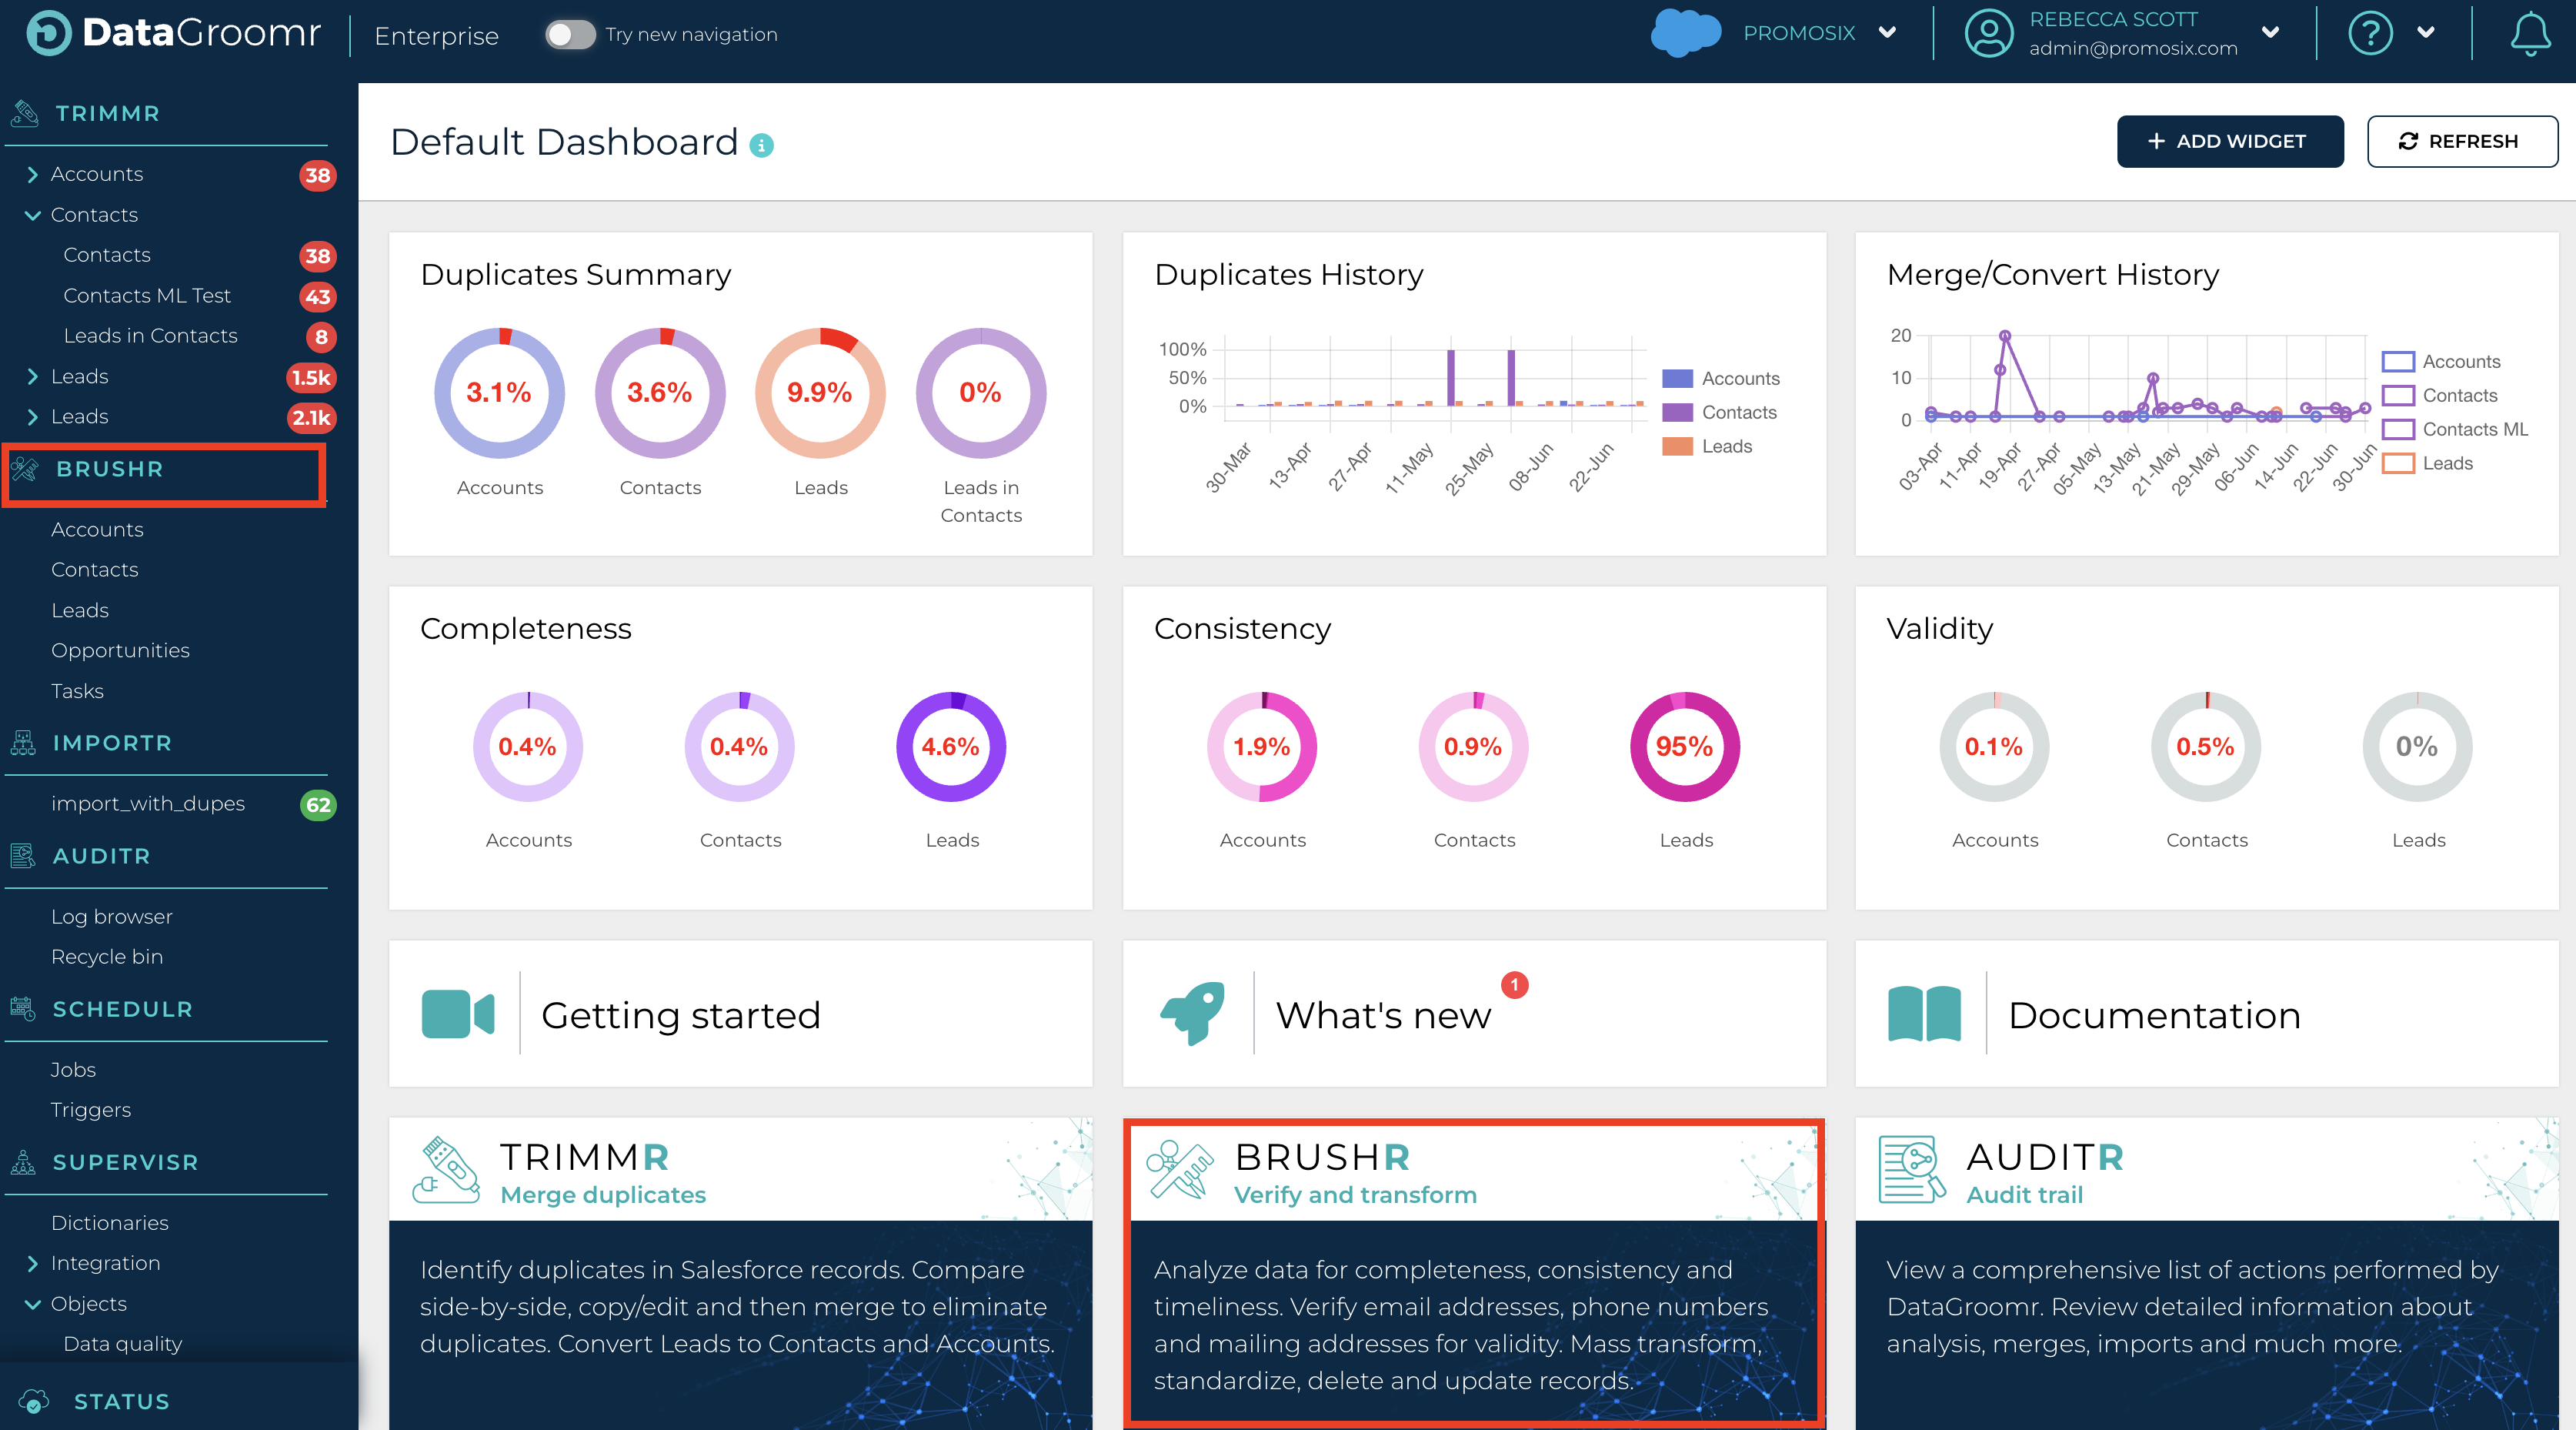Click the Default Dashboard info icon
The height and width of the screenshot is (1430, 2576).
[762, 146]
